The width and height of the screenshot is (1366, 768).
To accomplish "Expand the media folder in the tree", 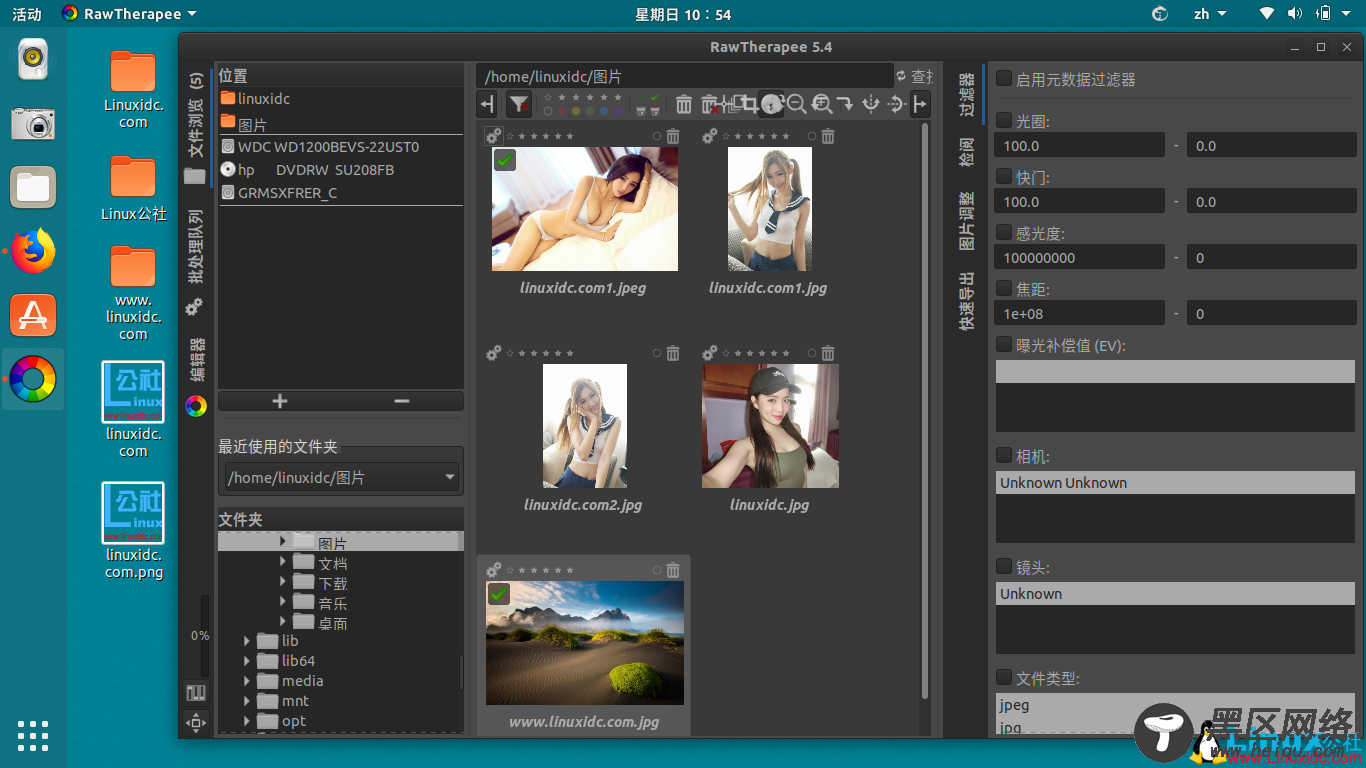I will coord(247,681).
